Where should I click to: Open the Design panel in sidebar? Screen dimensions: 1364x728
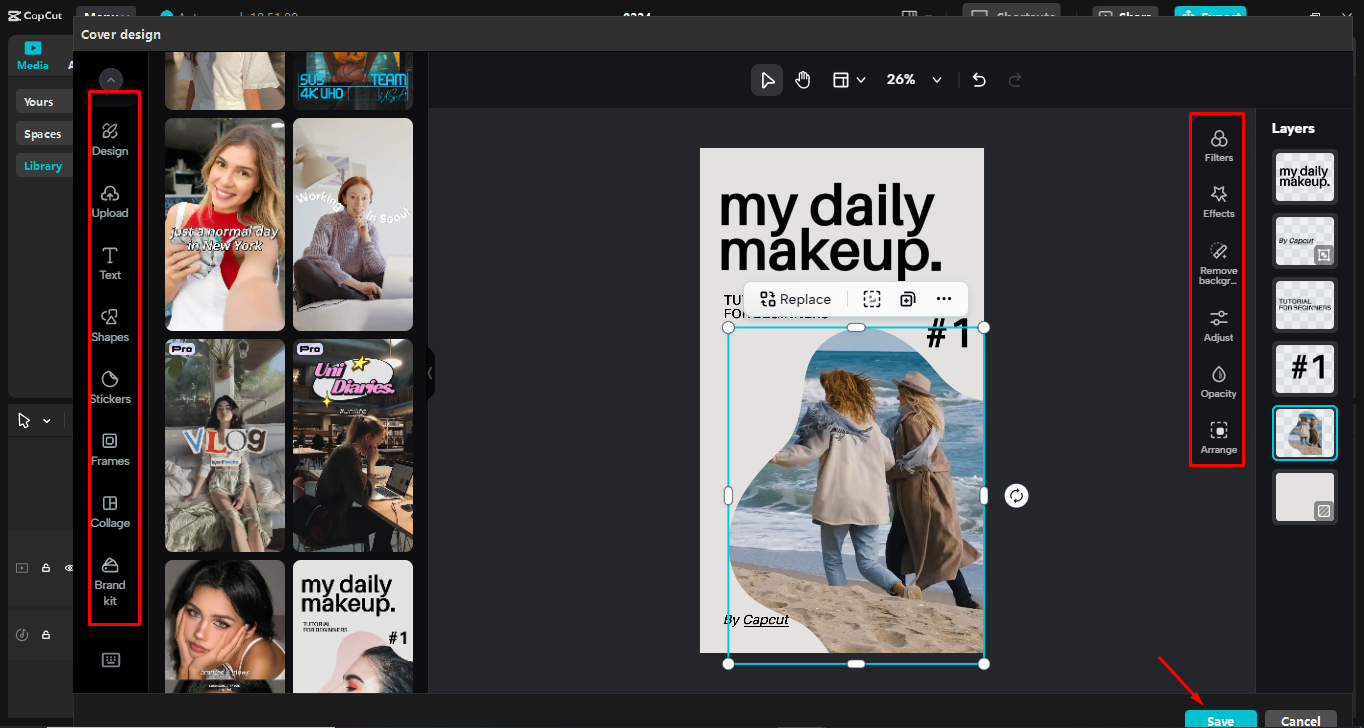pyautogui.click(x=110, y=138)
